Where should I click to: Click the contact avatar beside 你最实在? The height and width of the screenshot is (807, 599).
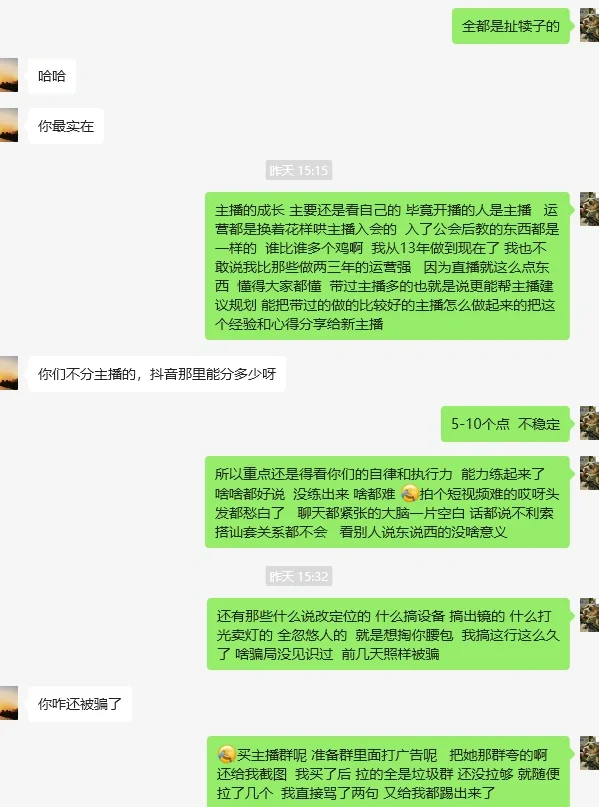coord(9,125)
